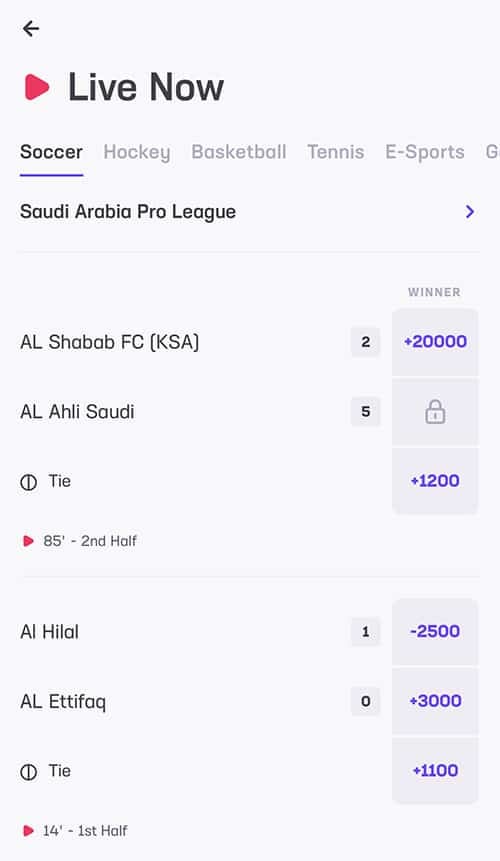Click the tie icon under AL Ettifaq

click(x=29, y=772)
